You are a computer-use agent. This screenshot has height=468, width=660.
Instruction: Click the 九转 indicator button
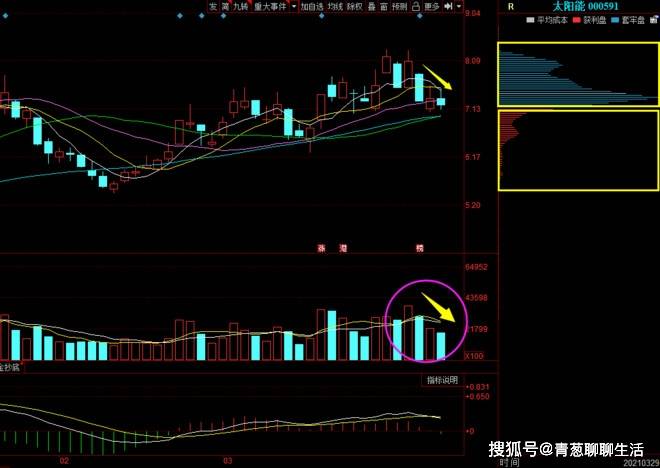click(x=241, y=6)
